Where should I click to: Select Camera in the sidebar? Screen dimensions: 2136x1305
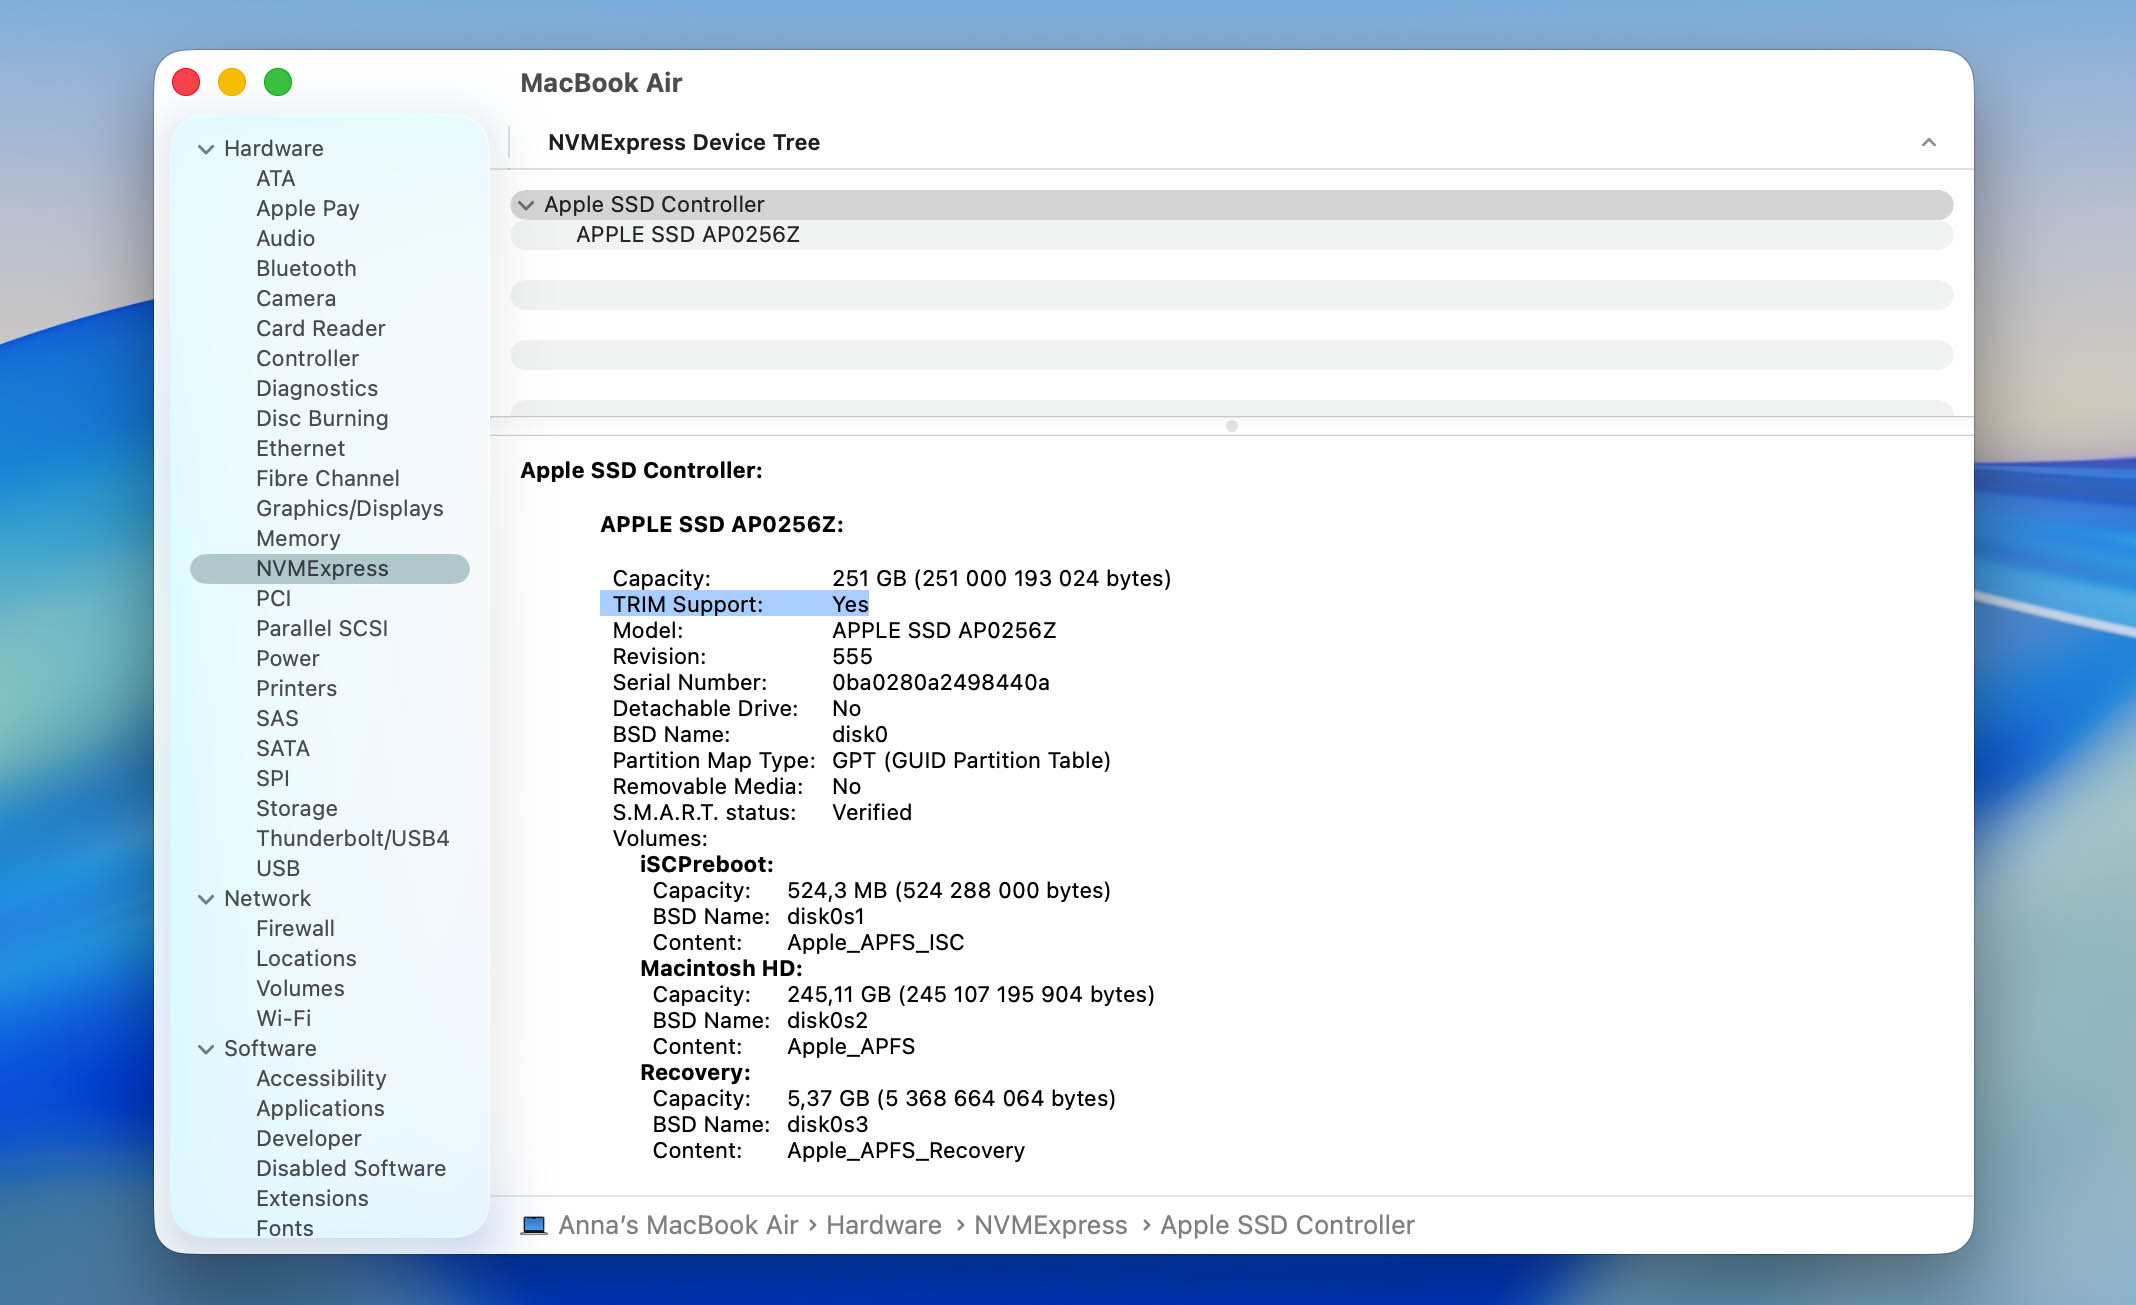[x=296, y=299]
